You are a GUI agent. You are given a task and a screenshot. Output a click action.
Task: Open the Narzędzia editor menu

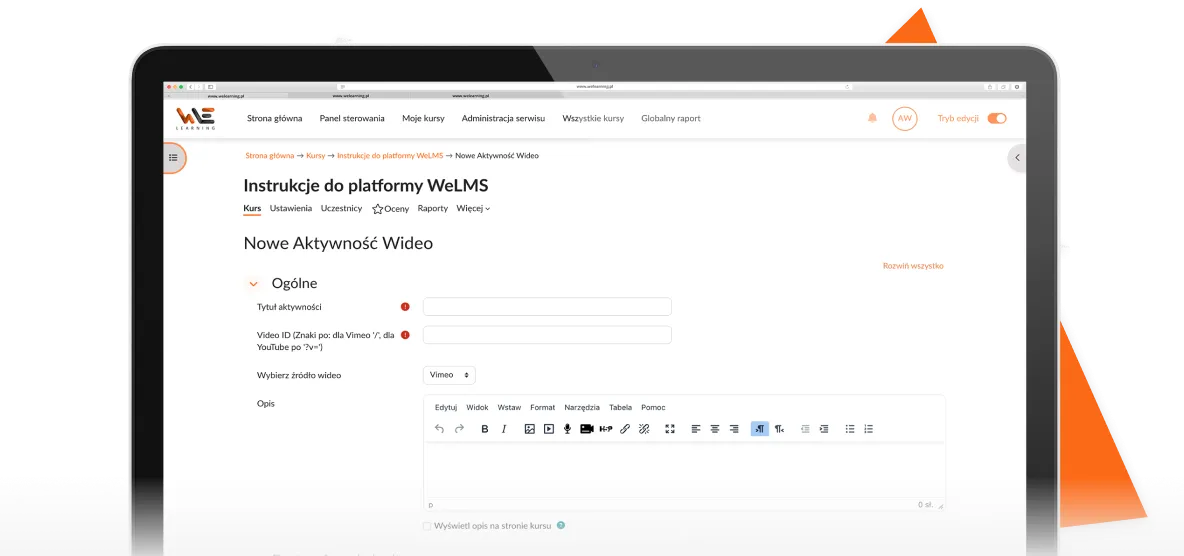pos(582,407)
